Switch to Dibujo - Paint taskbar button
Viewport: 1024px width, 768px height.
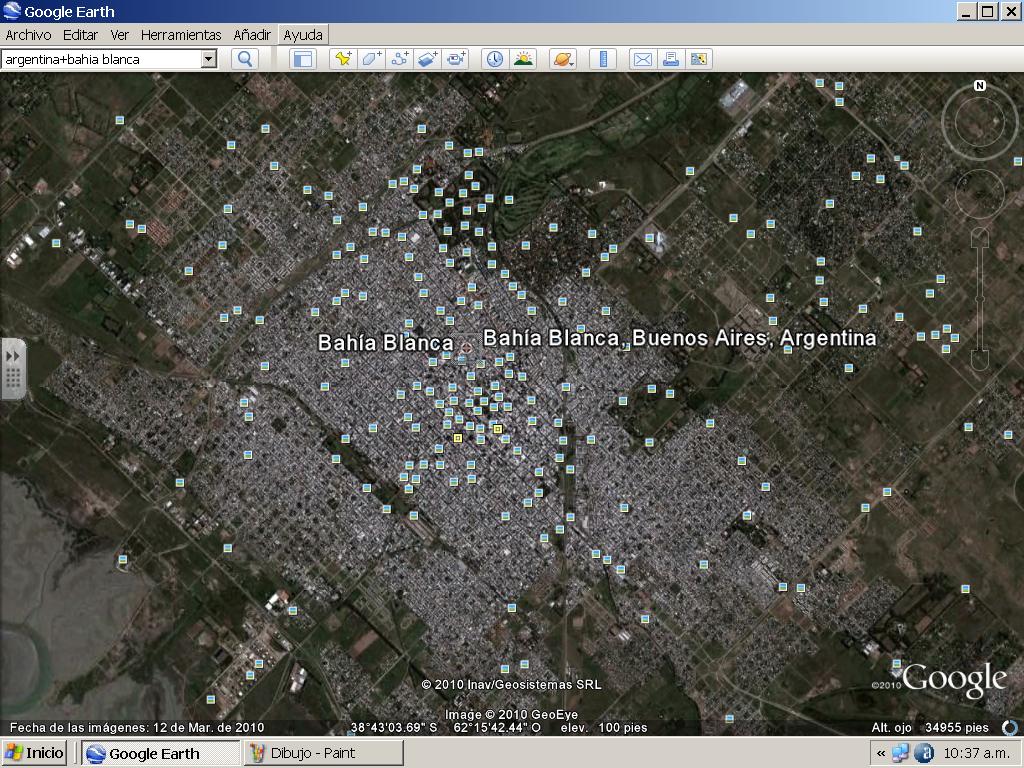tap(324, 754)
